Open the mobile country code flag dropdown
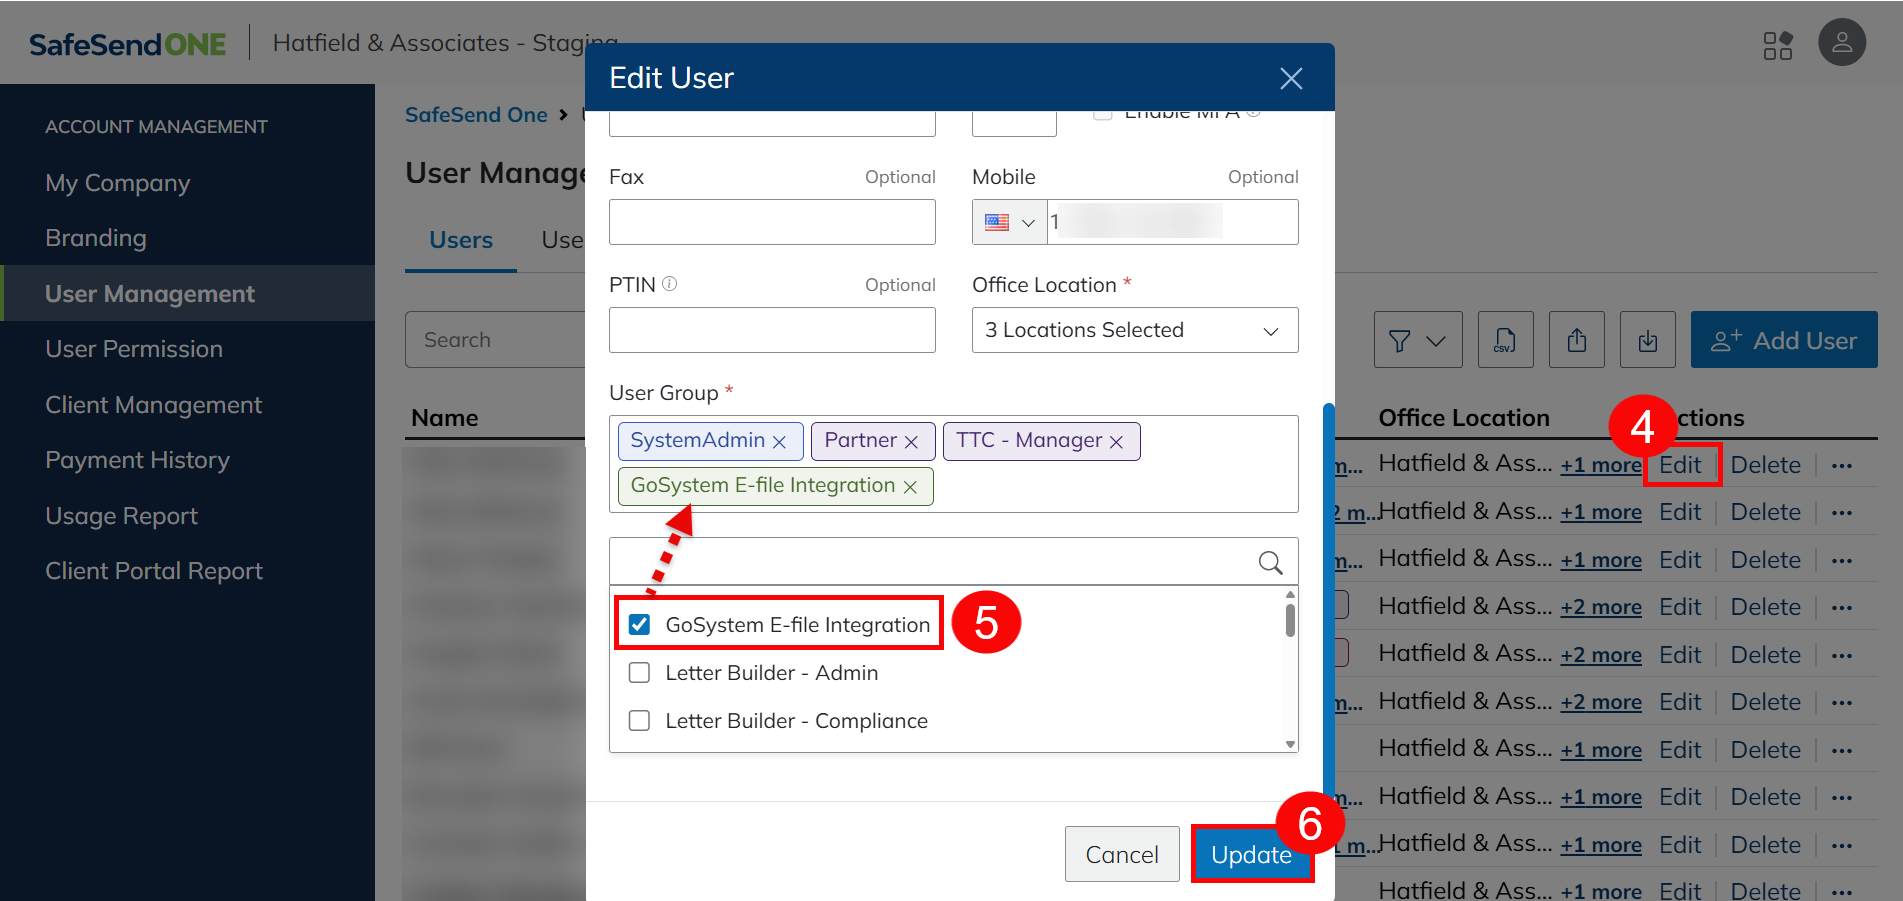 pyautogui.click(x=1009, y=222)
